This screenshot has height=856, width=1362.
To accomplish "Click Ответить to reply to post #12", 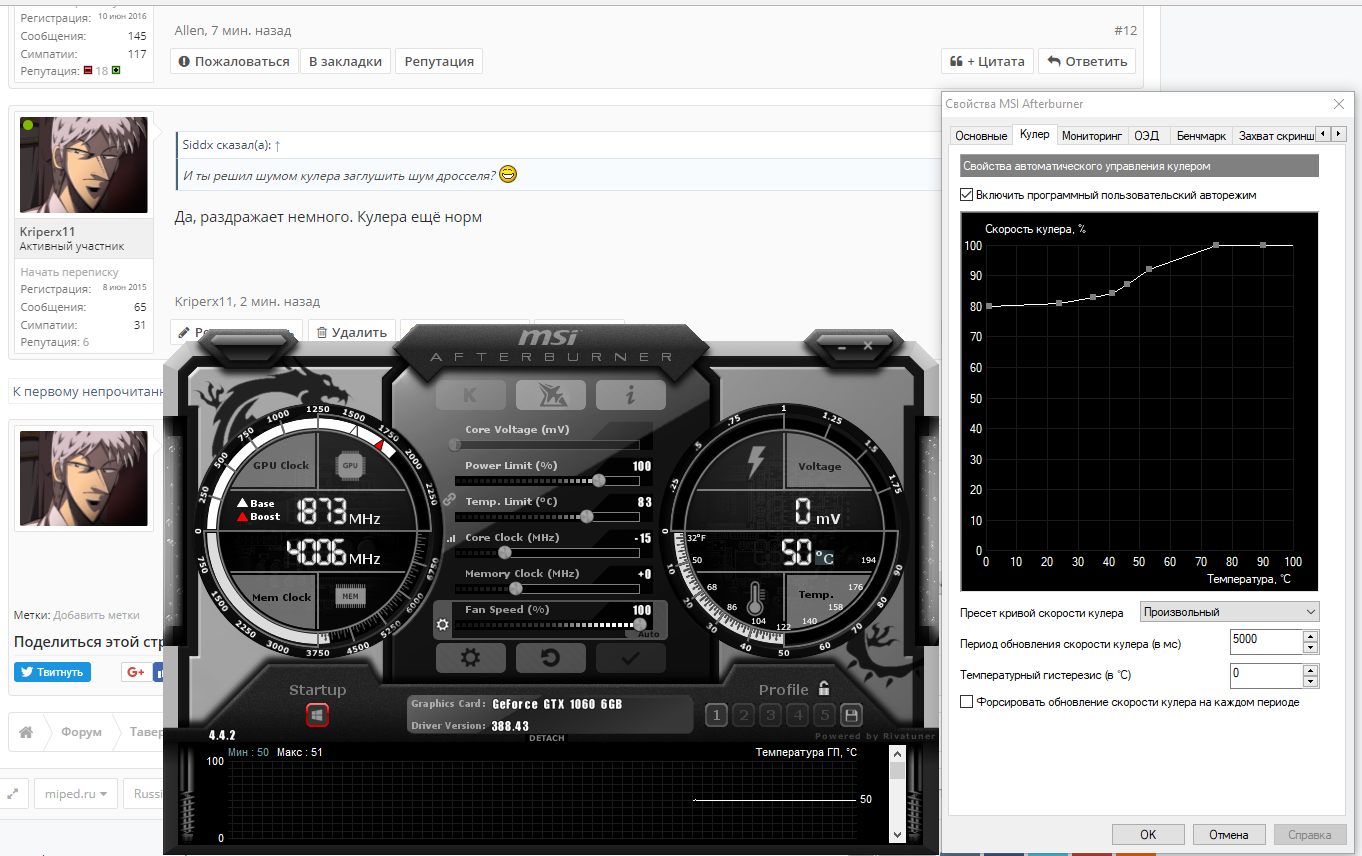I will (1087, 61).
